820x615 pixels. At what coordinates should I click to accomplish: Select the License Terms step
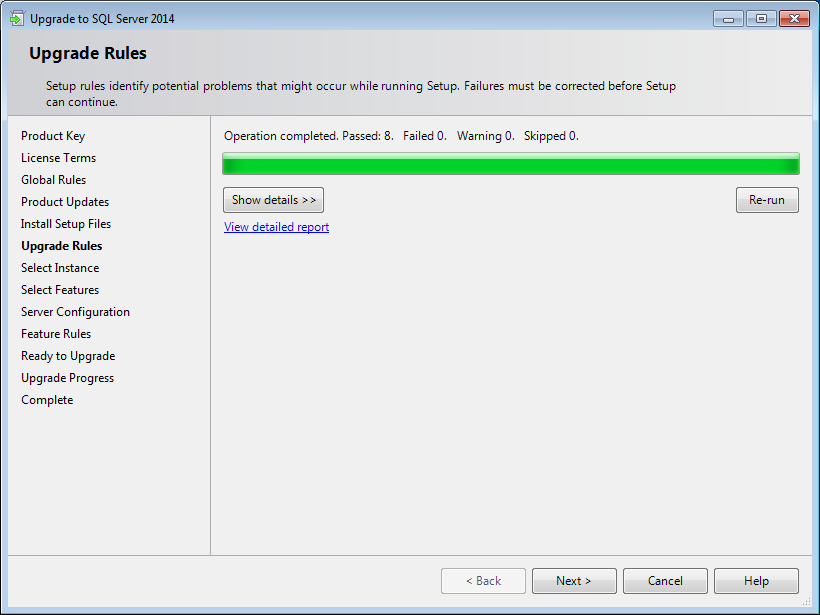click(59, 158)
